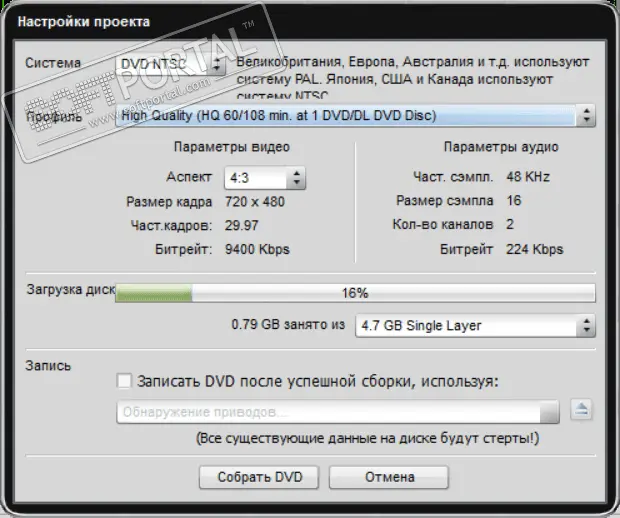Enable the Записать DVD checkbox
Screen dimensions: 620x518
(124, 381)
